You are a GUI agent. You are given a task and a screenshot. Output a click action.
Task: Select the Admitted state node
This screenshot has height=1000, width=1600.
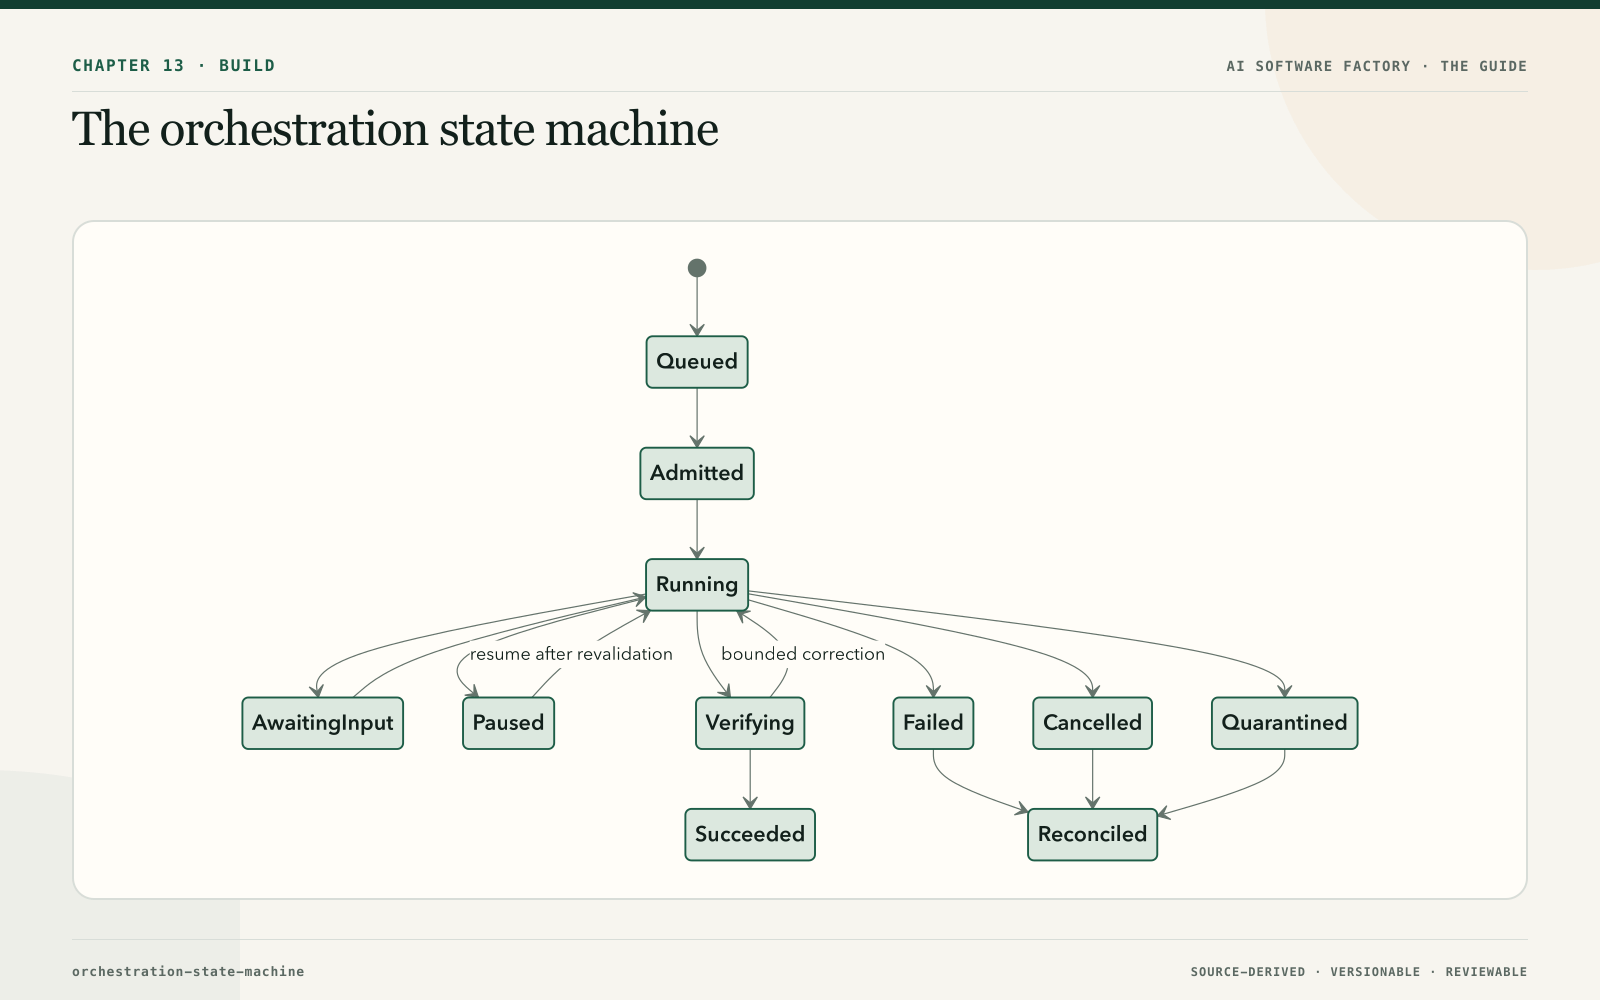tap(697, 473)
